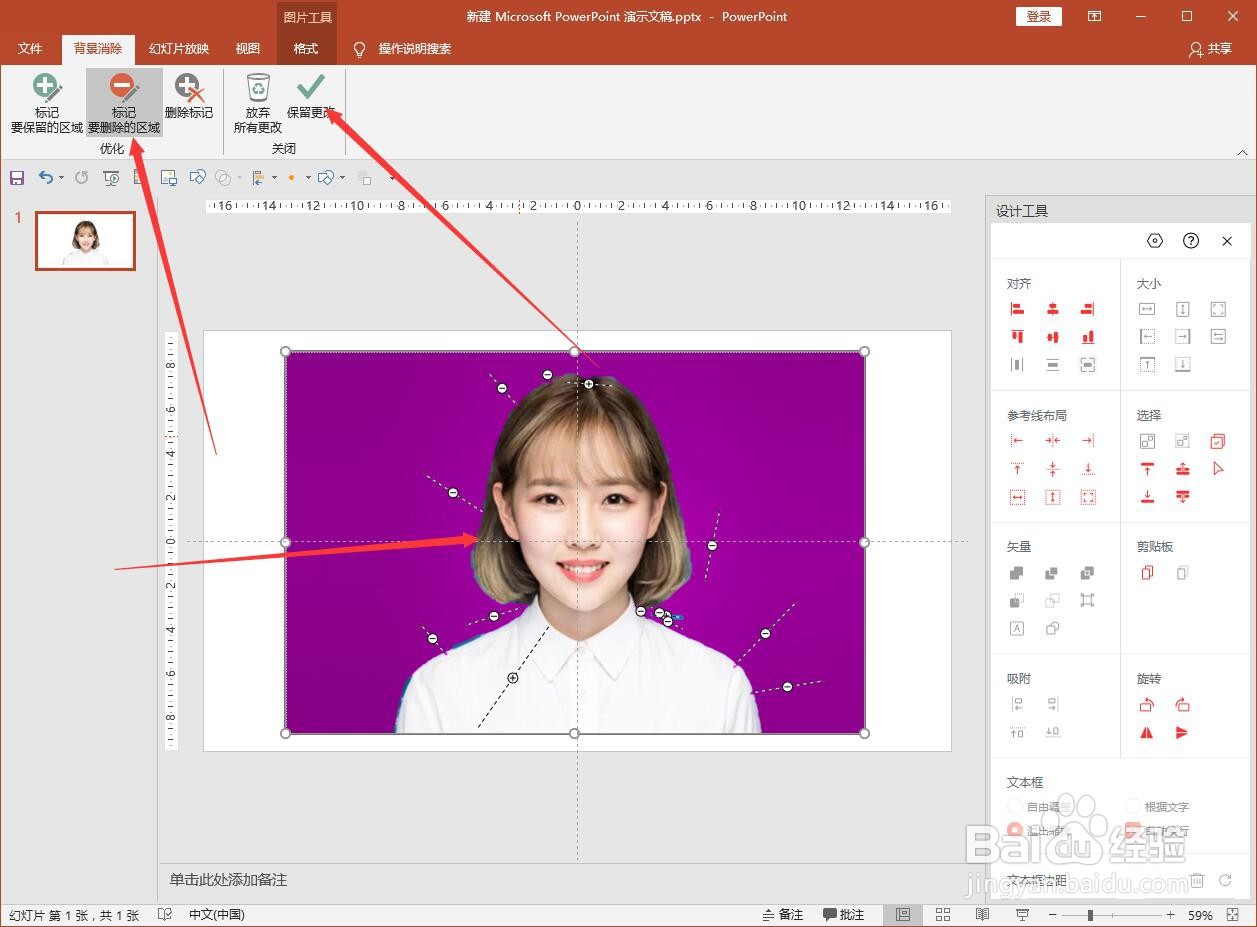Click the 登录 sign-in button
The image size is (1257, 927).
(1039, 16)
